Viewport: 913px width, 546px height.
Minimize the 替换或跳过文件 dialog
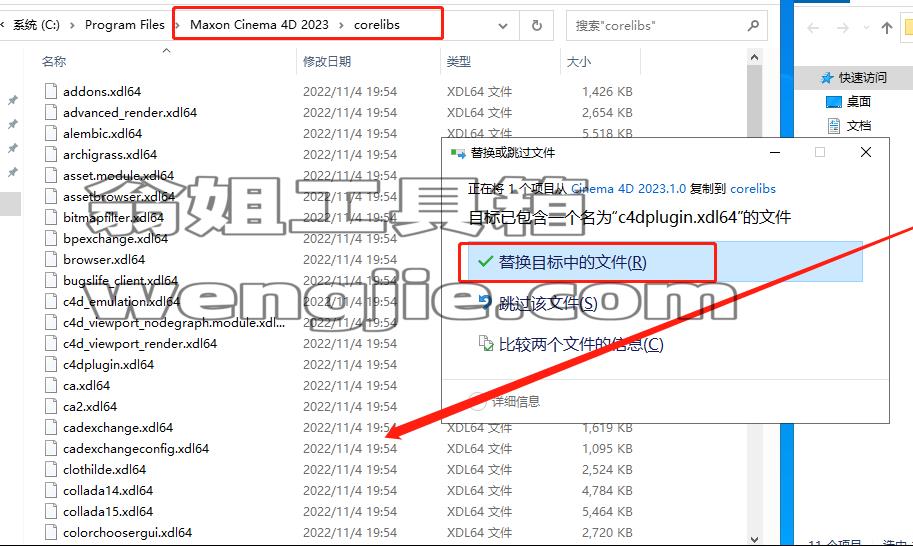(x=775, y=153)
